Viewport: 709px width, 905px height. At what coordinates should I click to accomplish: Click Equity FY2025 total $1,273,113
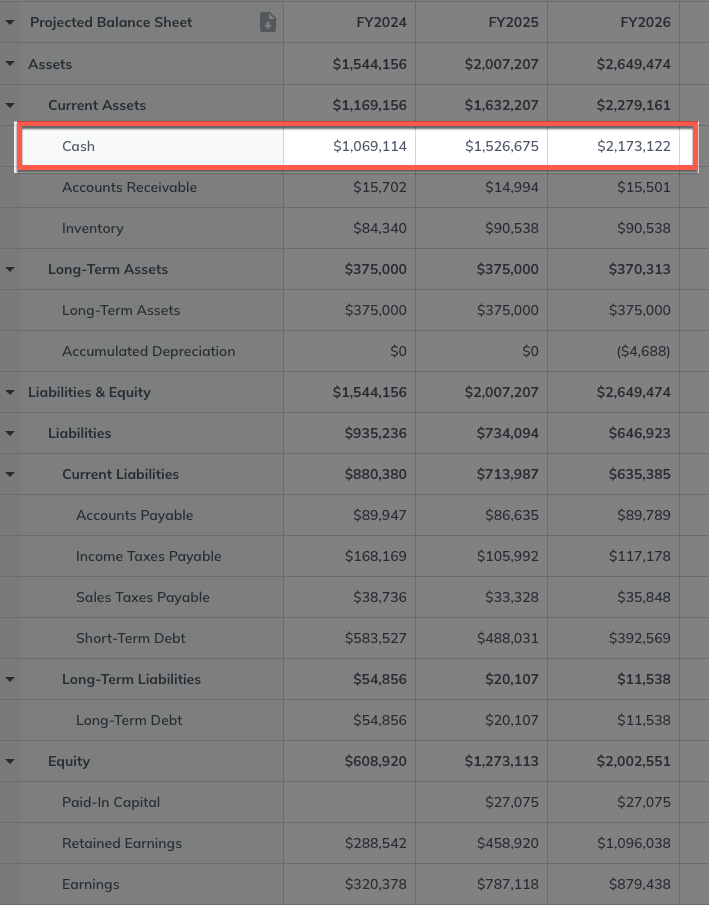(502, 761)
